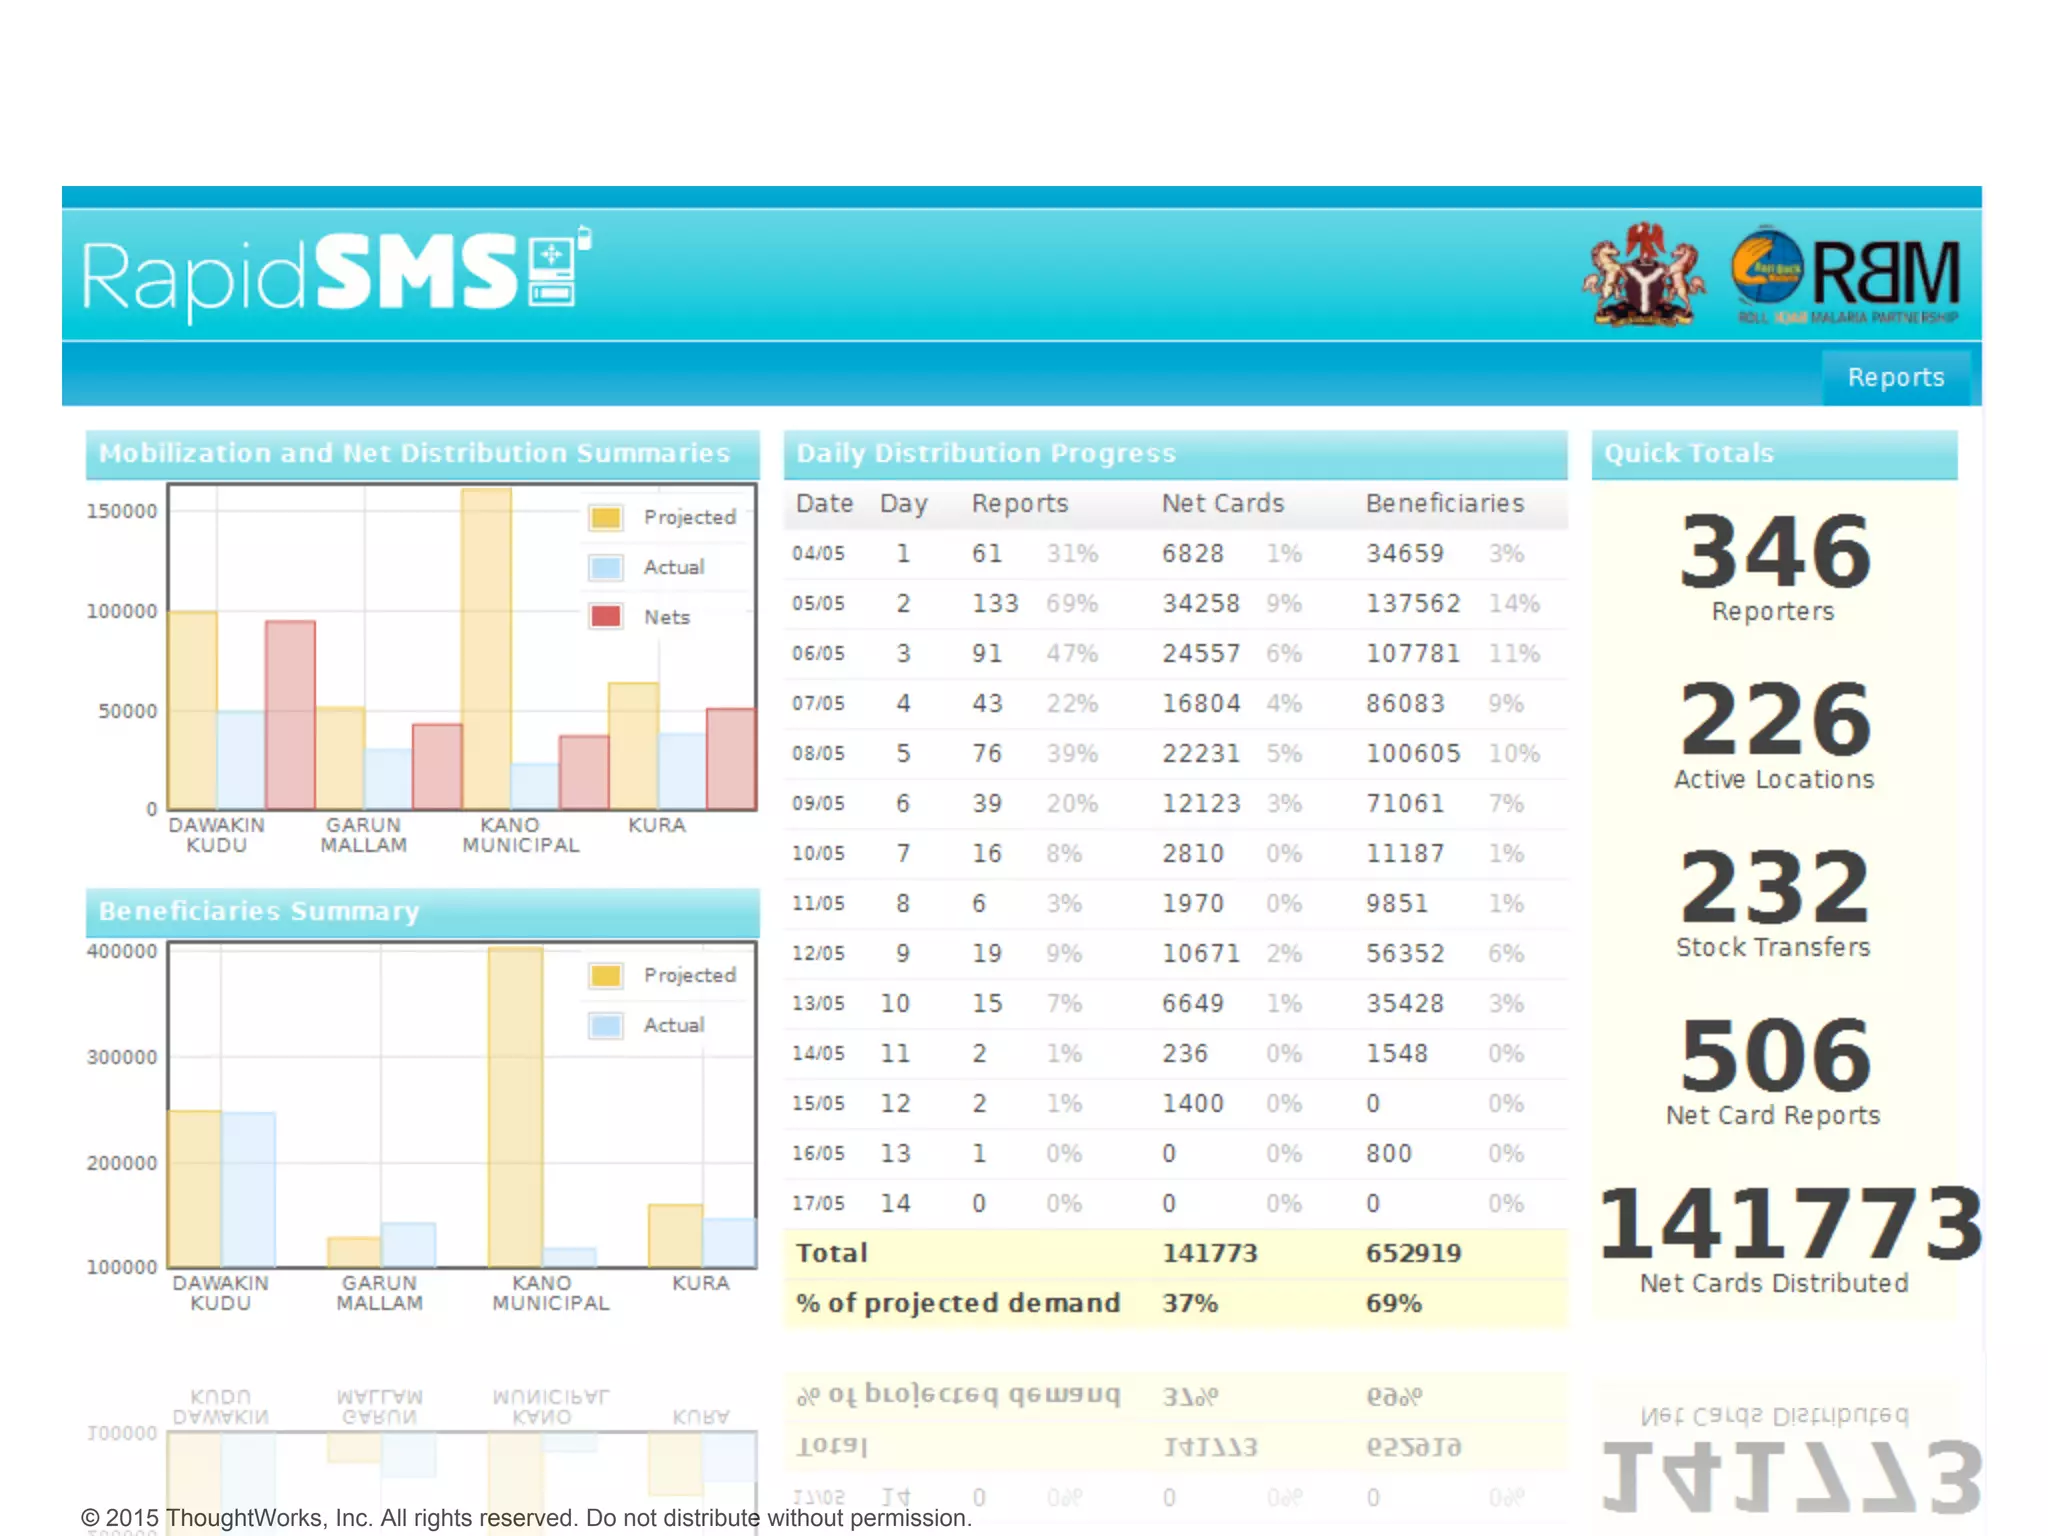Click the Beneficiaries column header
2048x1536 pixels.
tap(1444, 503)
